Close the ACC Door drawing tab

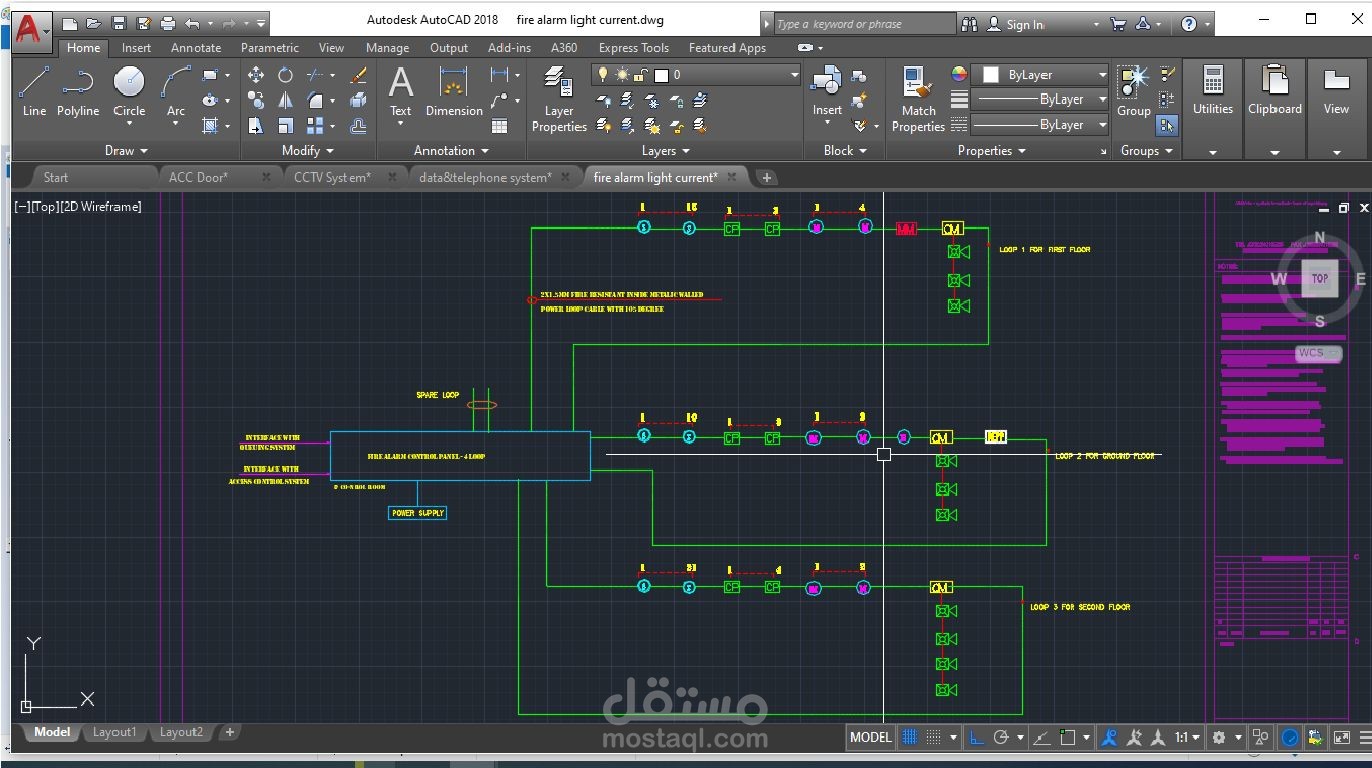(x=266, y=177)
